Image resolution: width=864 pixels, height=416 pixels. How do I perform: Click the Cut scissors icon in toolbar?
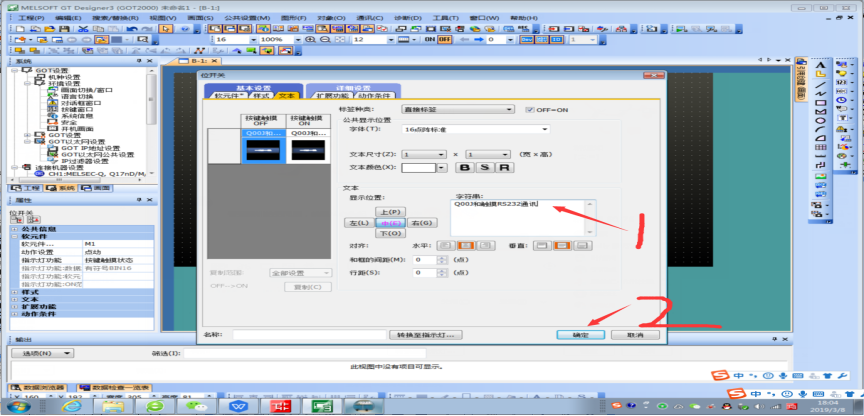point(84,29)
